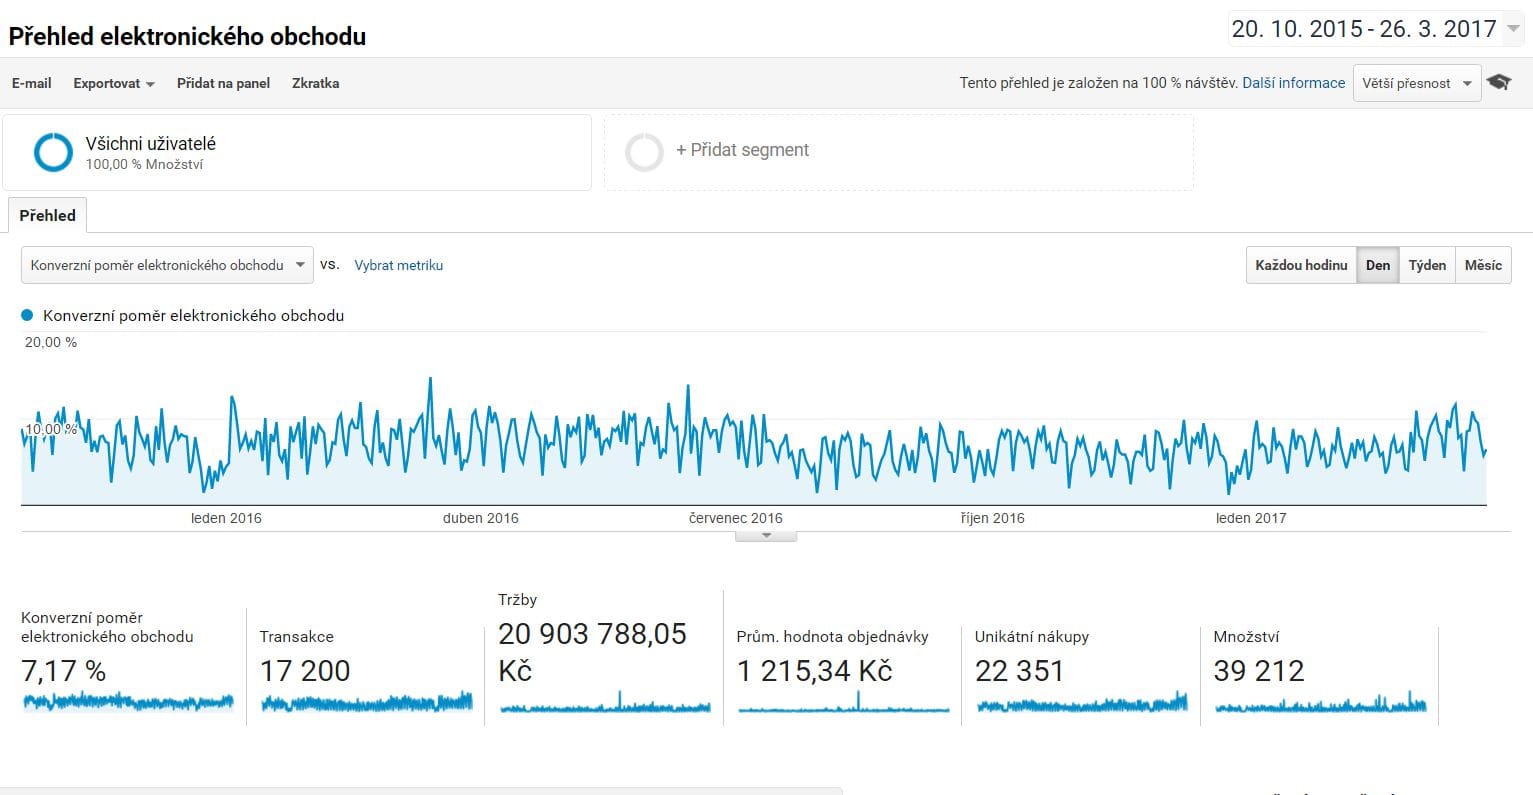
Task: Click the graduation cap education icon
Action: [1498, 83]
